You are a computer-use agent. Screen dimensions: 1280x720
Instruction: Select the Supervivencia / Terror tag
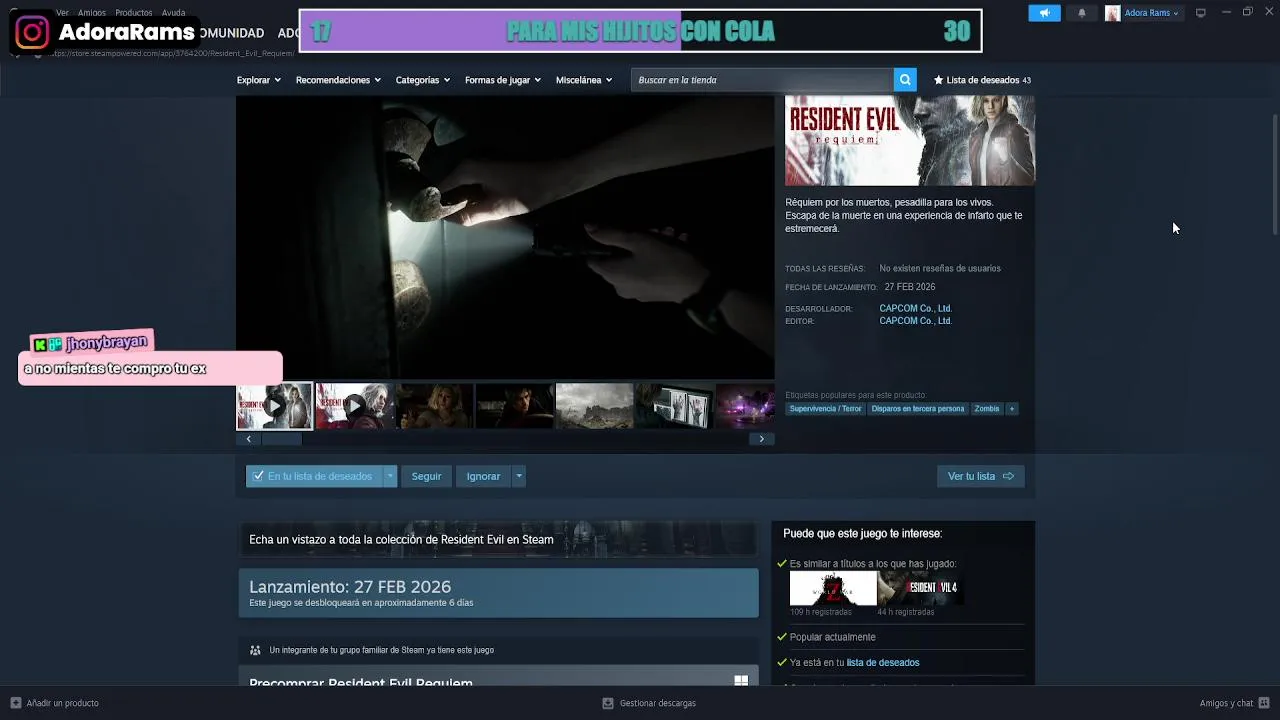click(x=825, y=409)
